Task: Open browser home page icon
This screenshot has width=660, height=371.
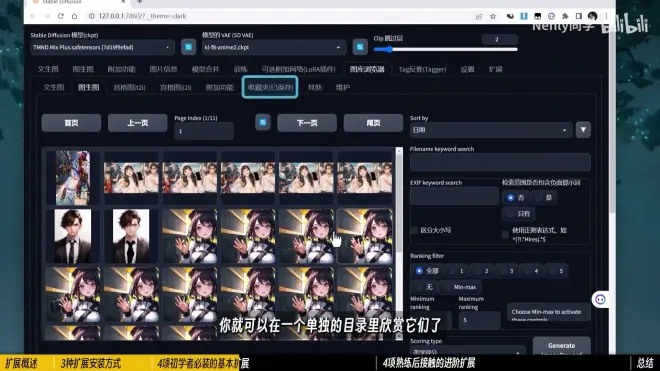Action: [75, 16]
